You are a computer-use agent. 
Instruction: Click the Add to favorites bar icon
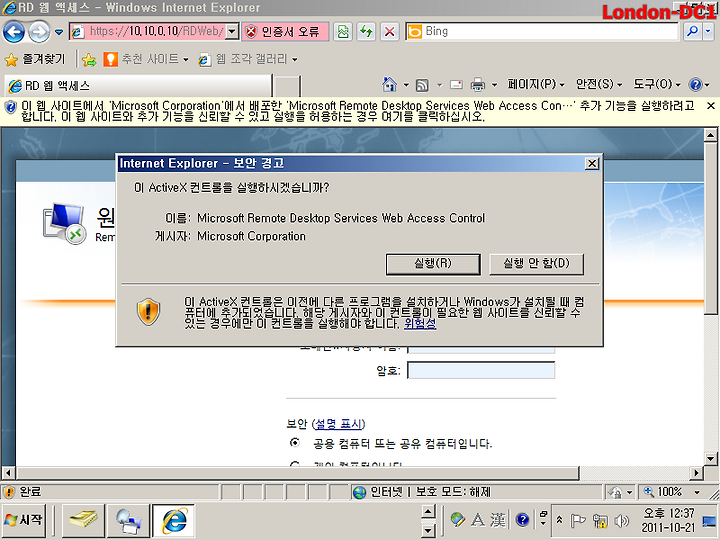coord(89,60)
